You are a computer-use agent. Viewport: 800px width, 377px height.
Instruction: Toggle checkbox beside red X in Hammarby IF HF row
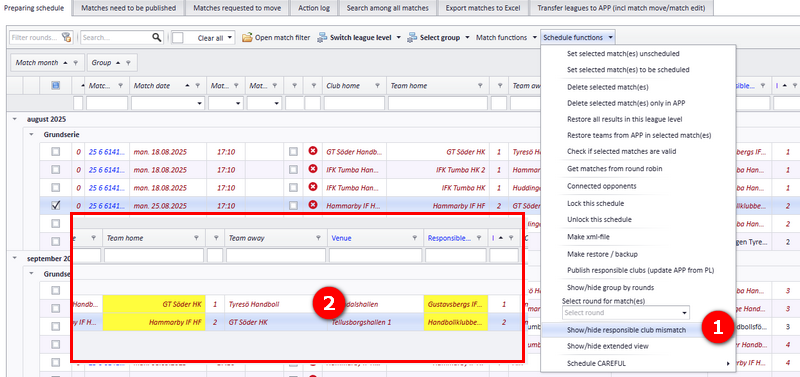click(x=293, y=206)
